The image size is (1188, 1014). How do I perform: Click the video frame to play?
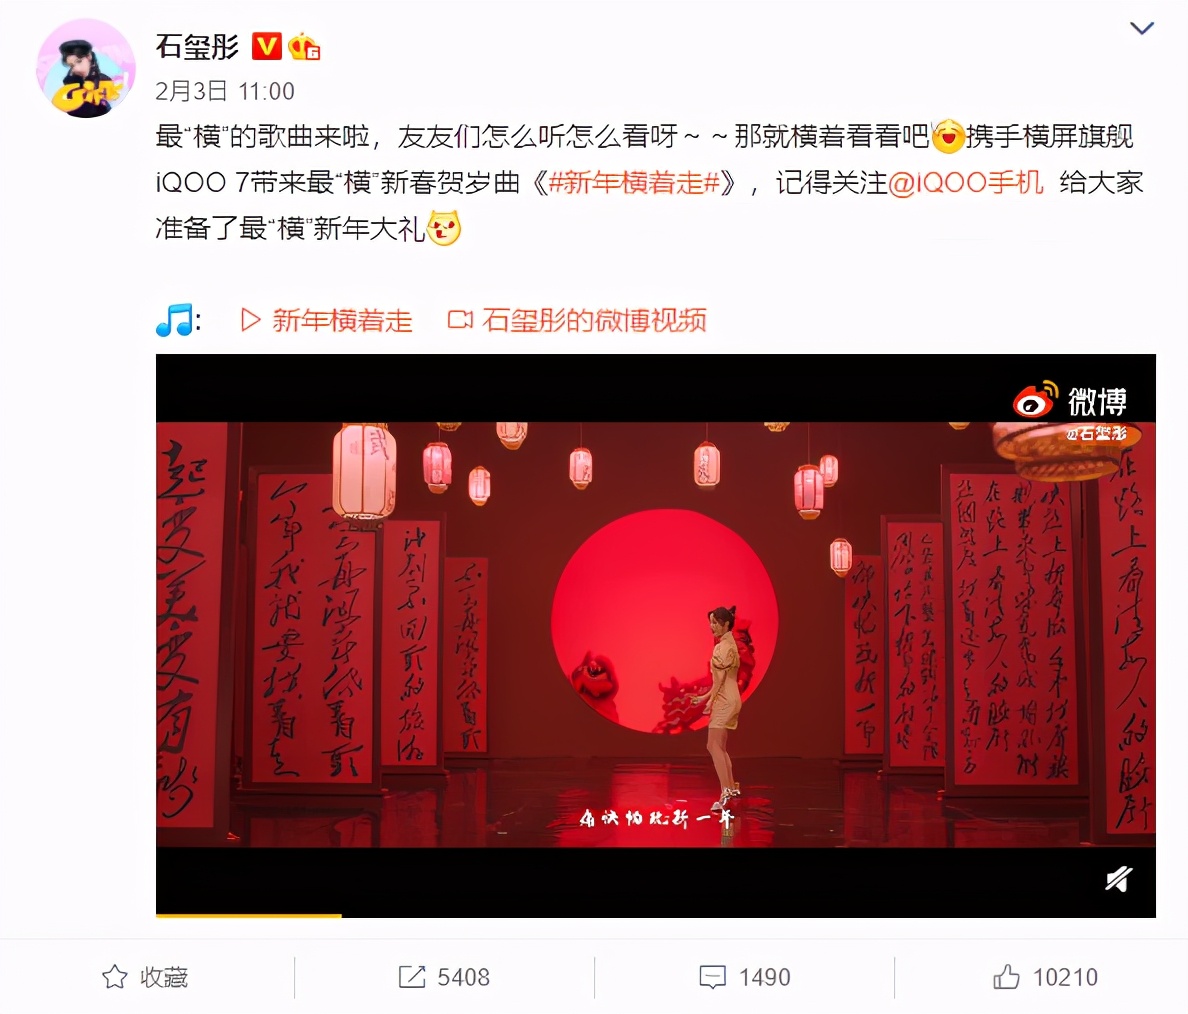655,634
